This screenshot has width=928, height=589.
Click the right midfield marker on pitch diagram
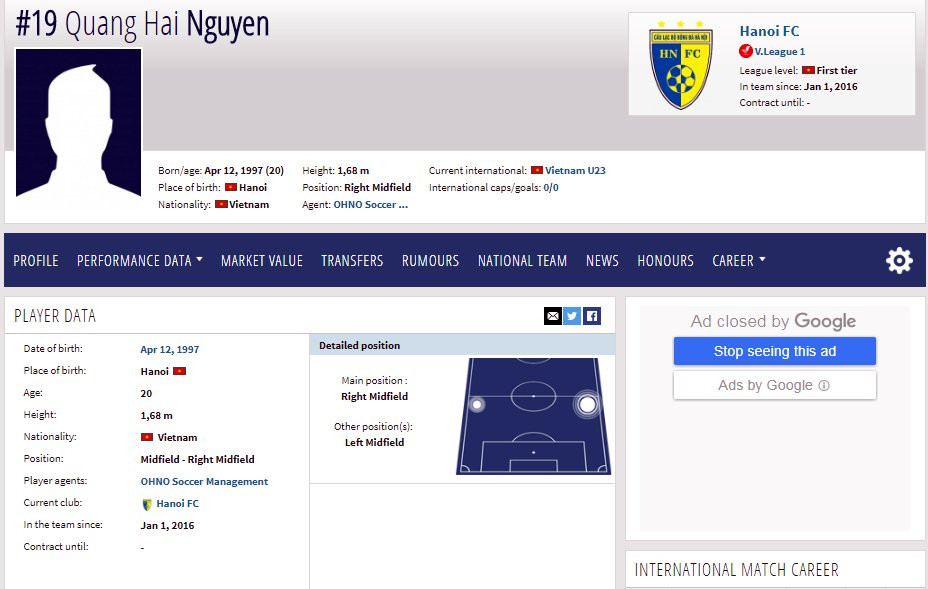(587, 404)
